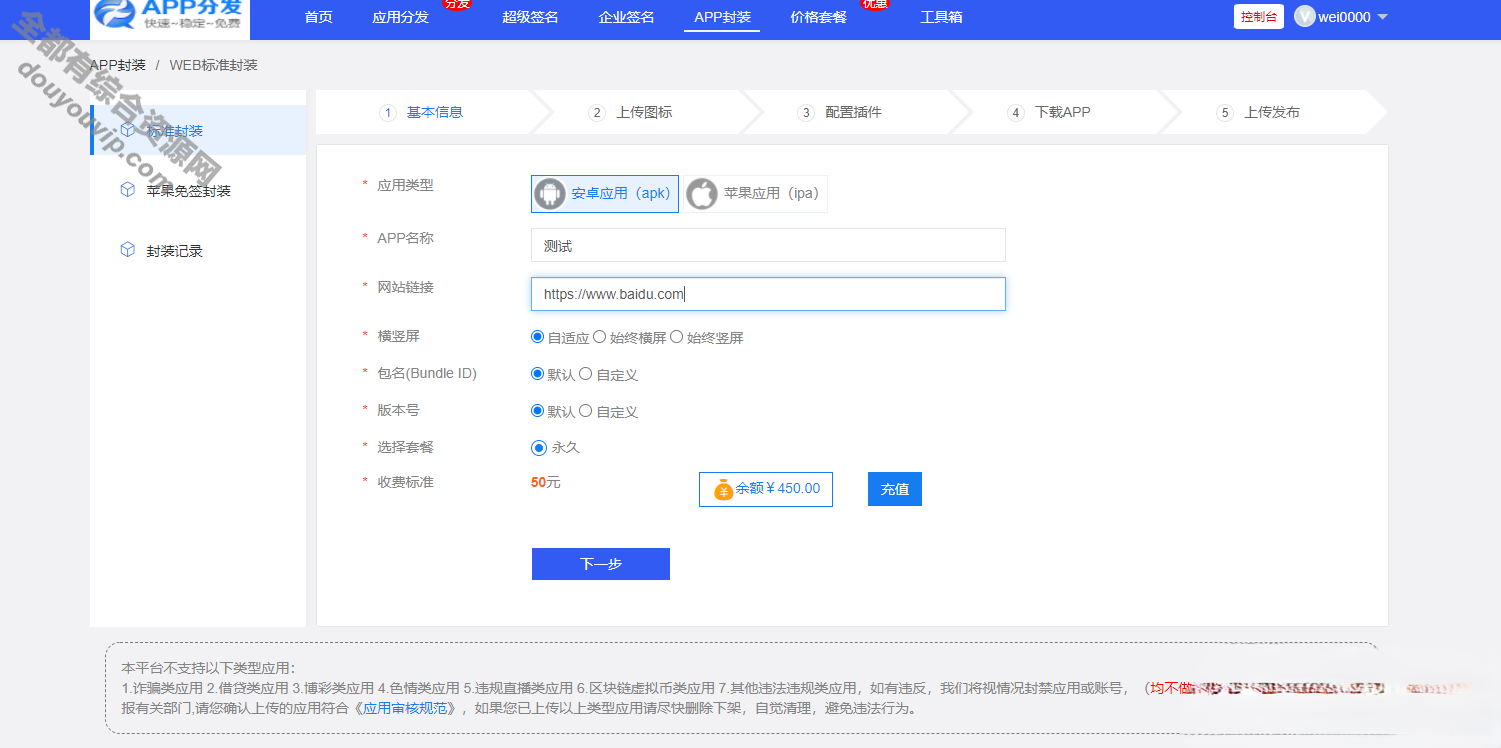
Task: Click WEB标准封装 breadcrumb text
Action: click(x=214, y=65)
